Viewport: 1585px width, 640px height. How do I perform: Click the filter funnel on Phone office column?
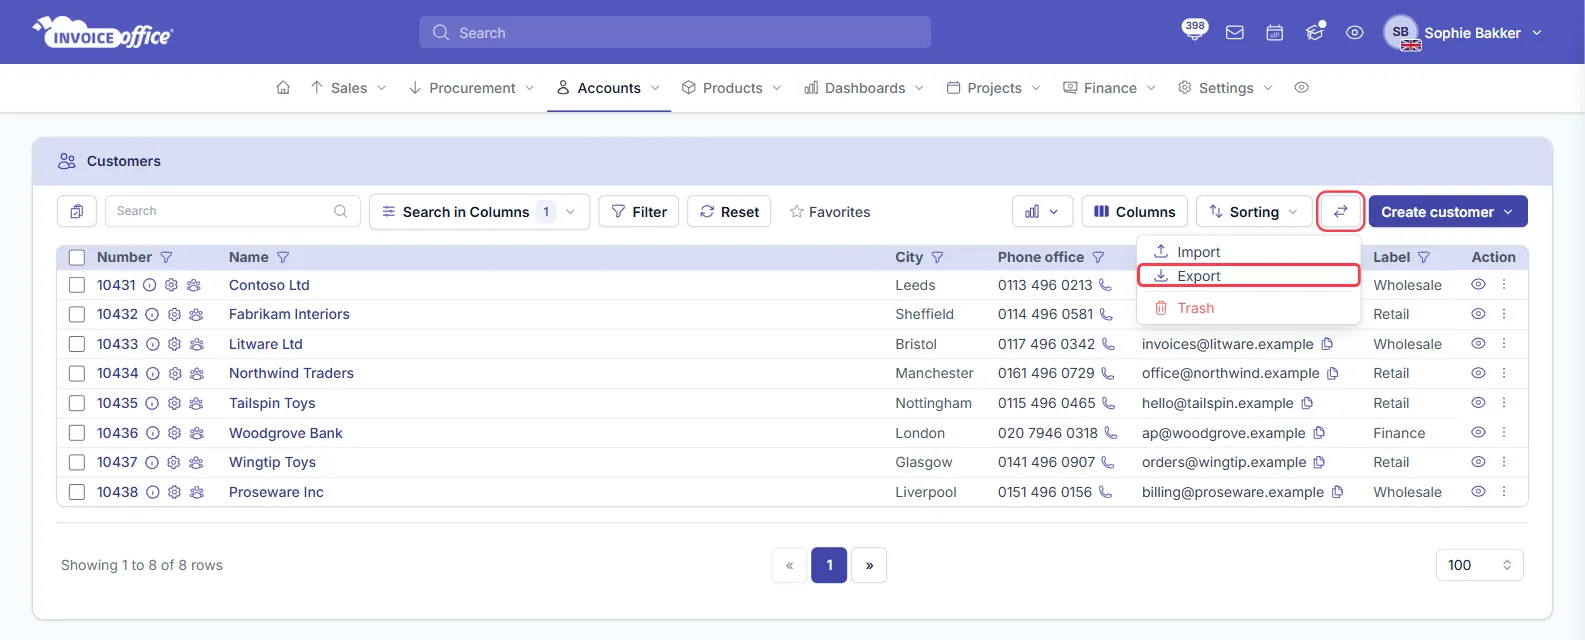1098,257
